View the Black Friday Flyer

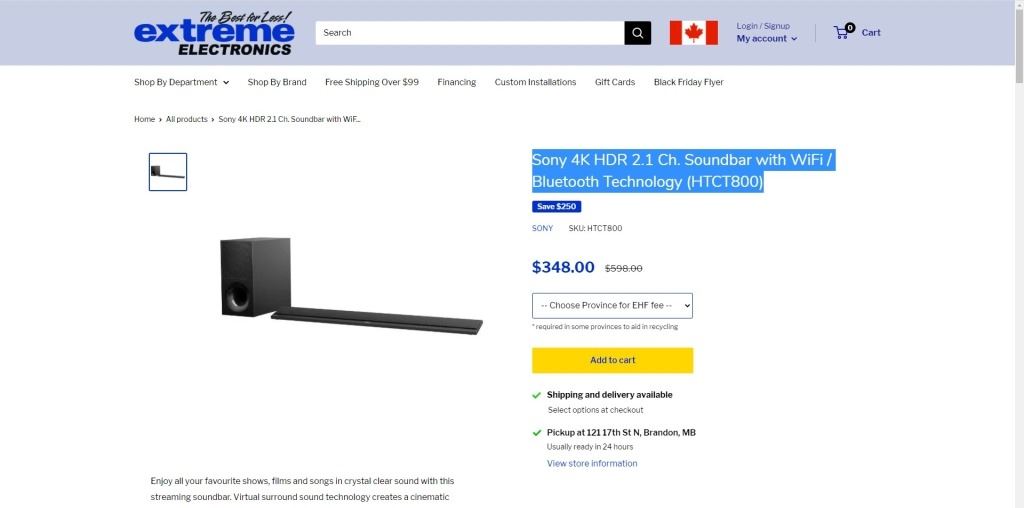[688, 82]
